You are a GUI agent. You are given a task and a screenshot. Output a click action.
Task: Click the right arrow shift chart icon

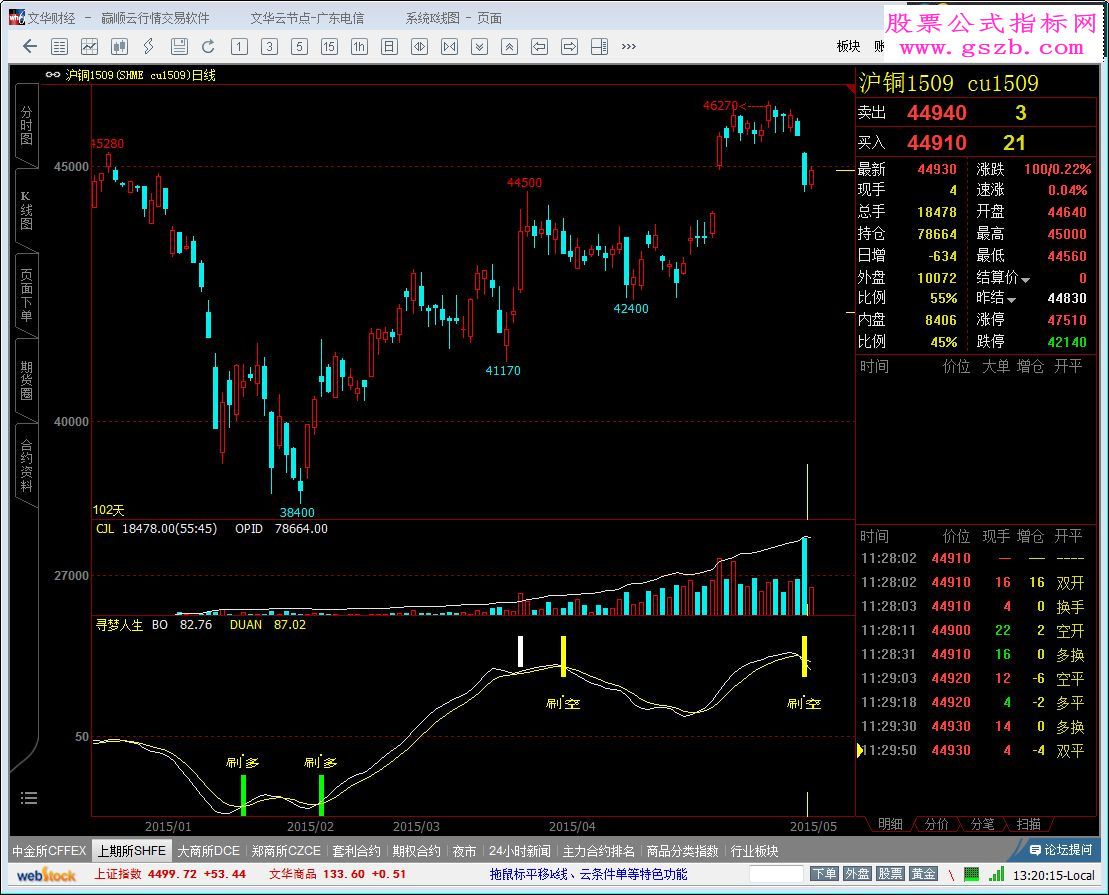[x=569, y=47]
